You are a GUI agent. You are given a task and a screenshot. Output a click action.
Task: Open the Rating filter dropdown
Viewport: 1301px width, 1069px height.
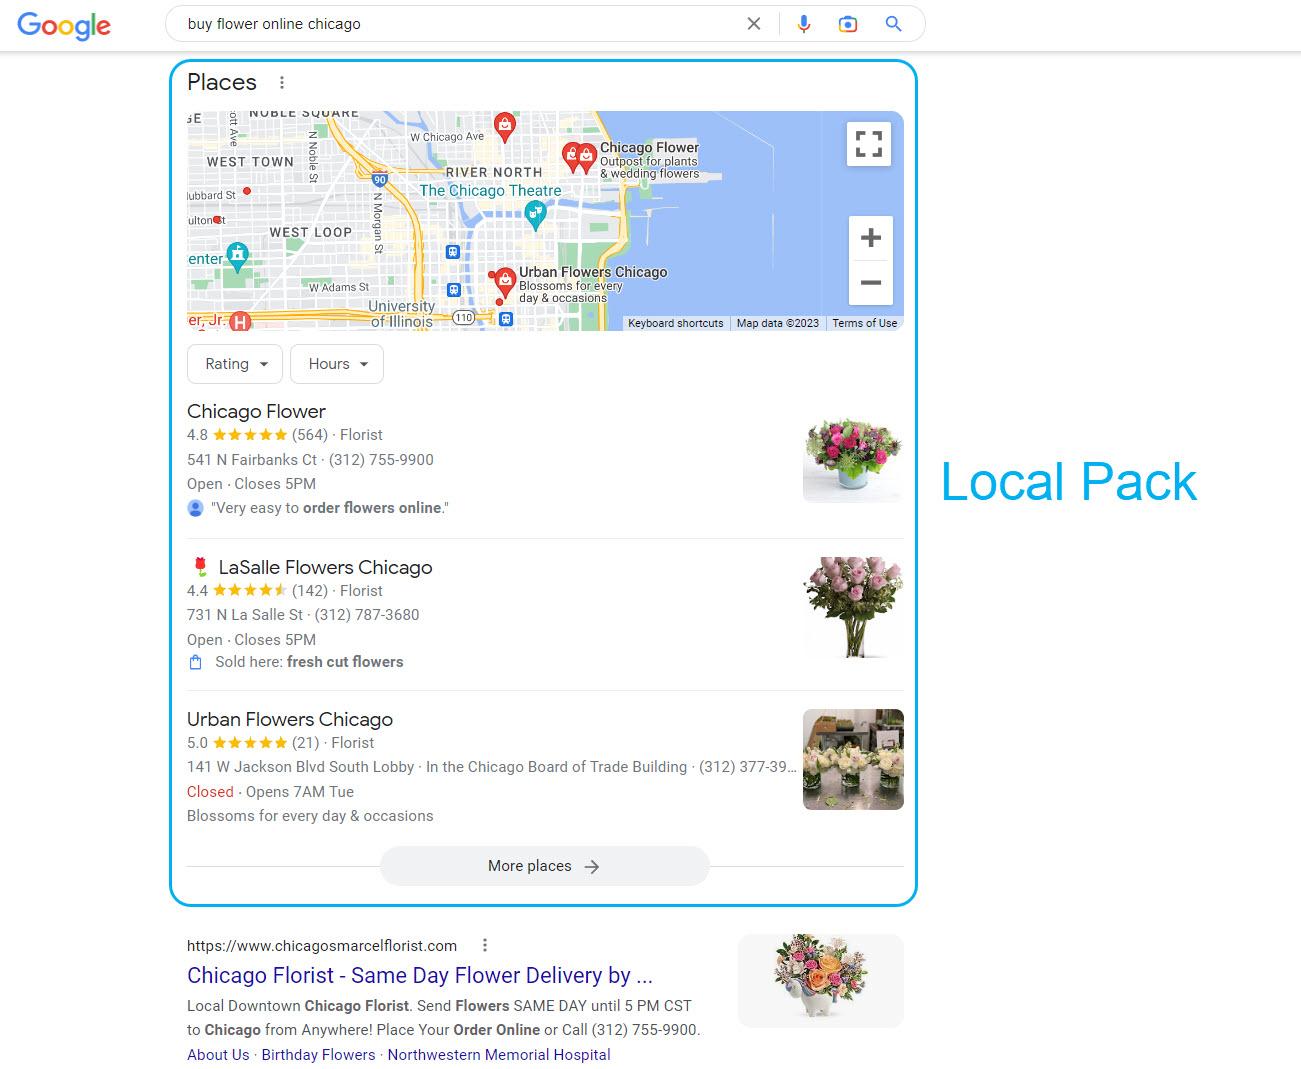[x=234, y=364]
